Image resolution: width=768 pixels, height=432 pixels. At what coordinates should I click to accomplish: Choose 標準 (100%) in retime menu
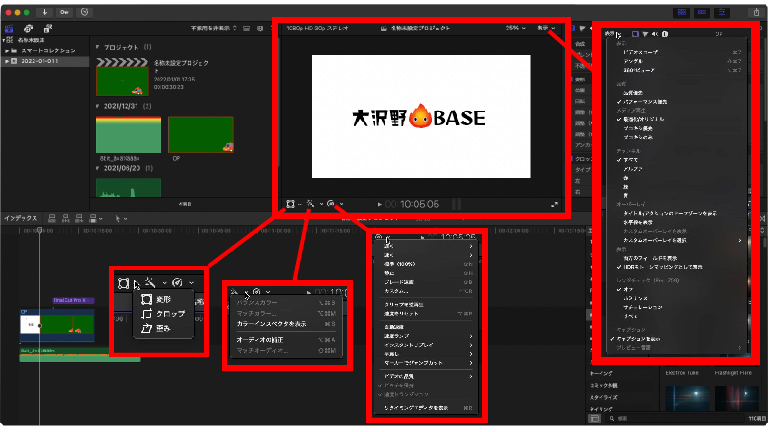tap(427, 264)
